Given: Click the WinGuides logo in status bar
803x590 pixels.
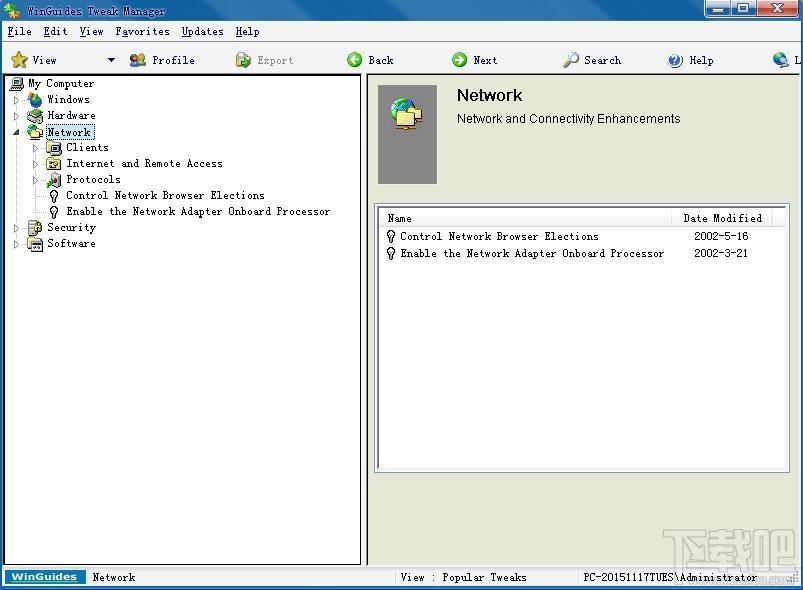Looking at the screenshot, I should pyautogui.click(x=45, y=577).
